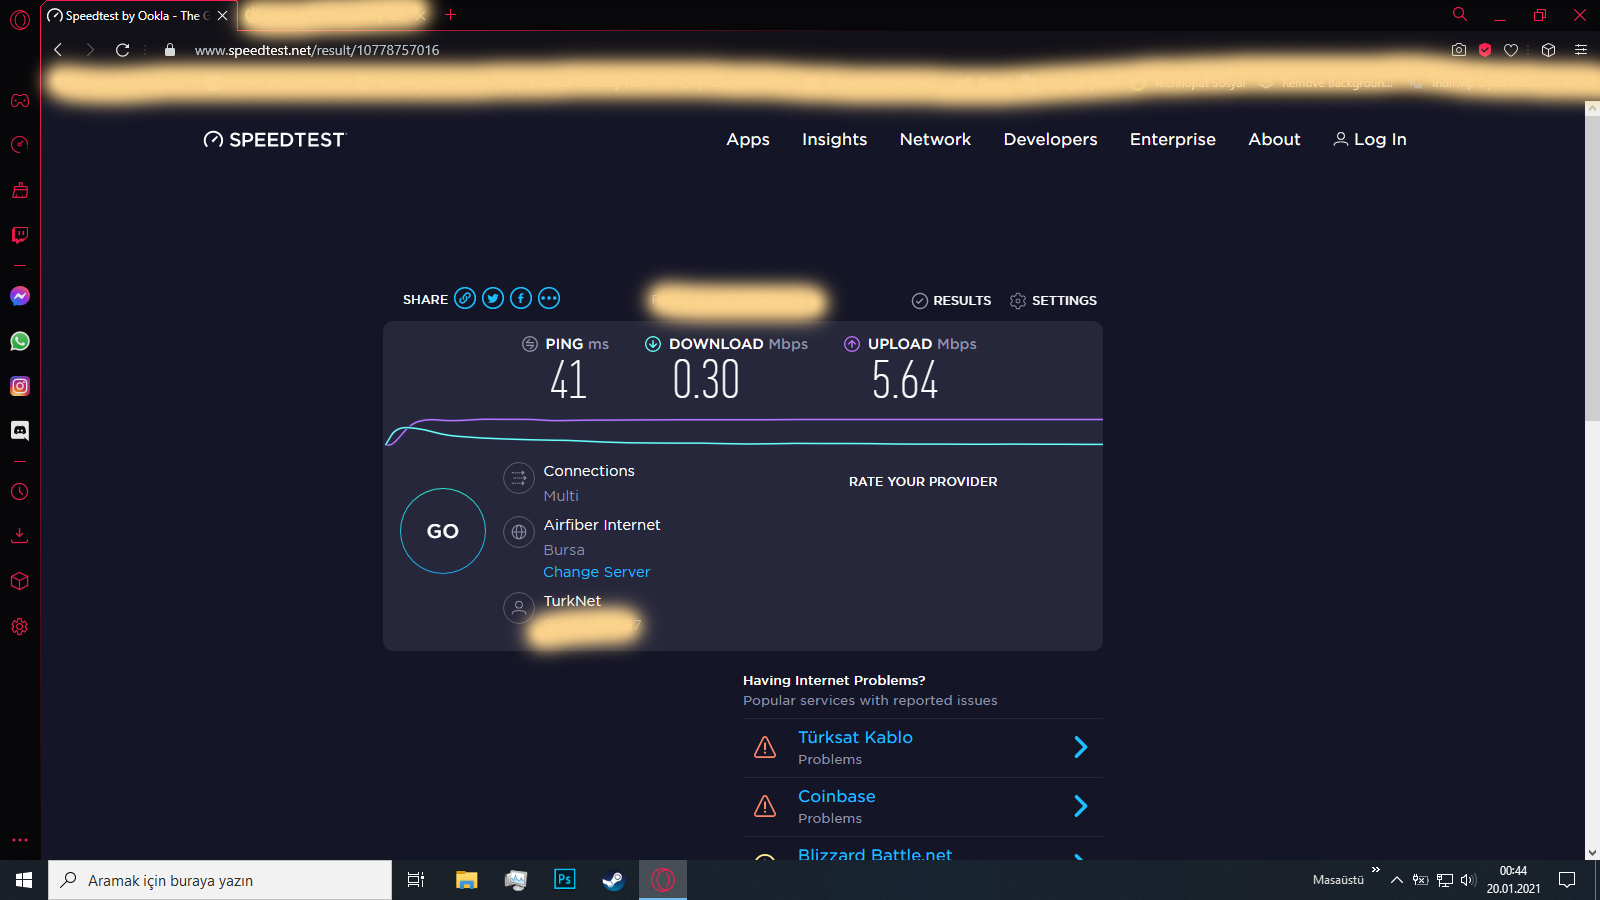Open Windows Task View
The height and width of the screenshot is (900, 1600).
[x=416, y=880]
